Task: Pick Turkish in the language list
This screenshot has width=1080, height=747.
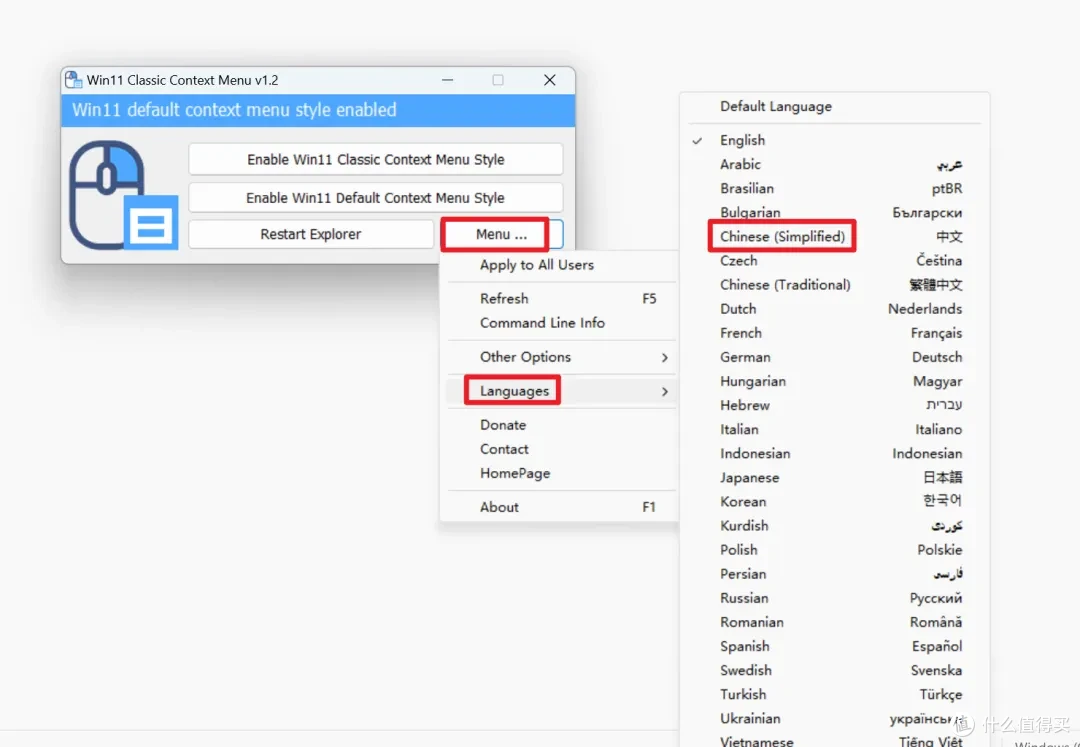Action: (834, 695)
